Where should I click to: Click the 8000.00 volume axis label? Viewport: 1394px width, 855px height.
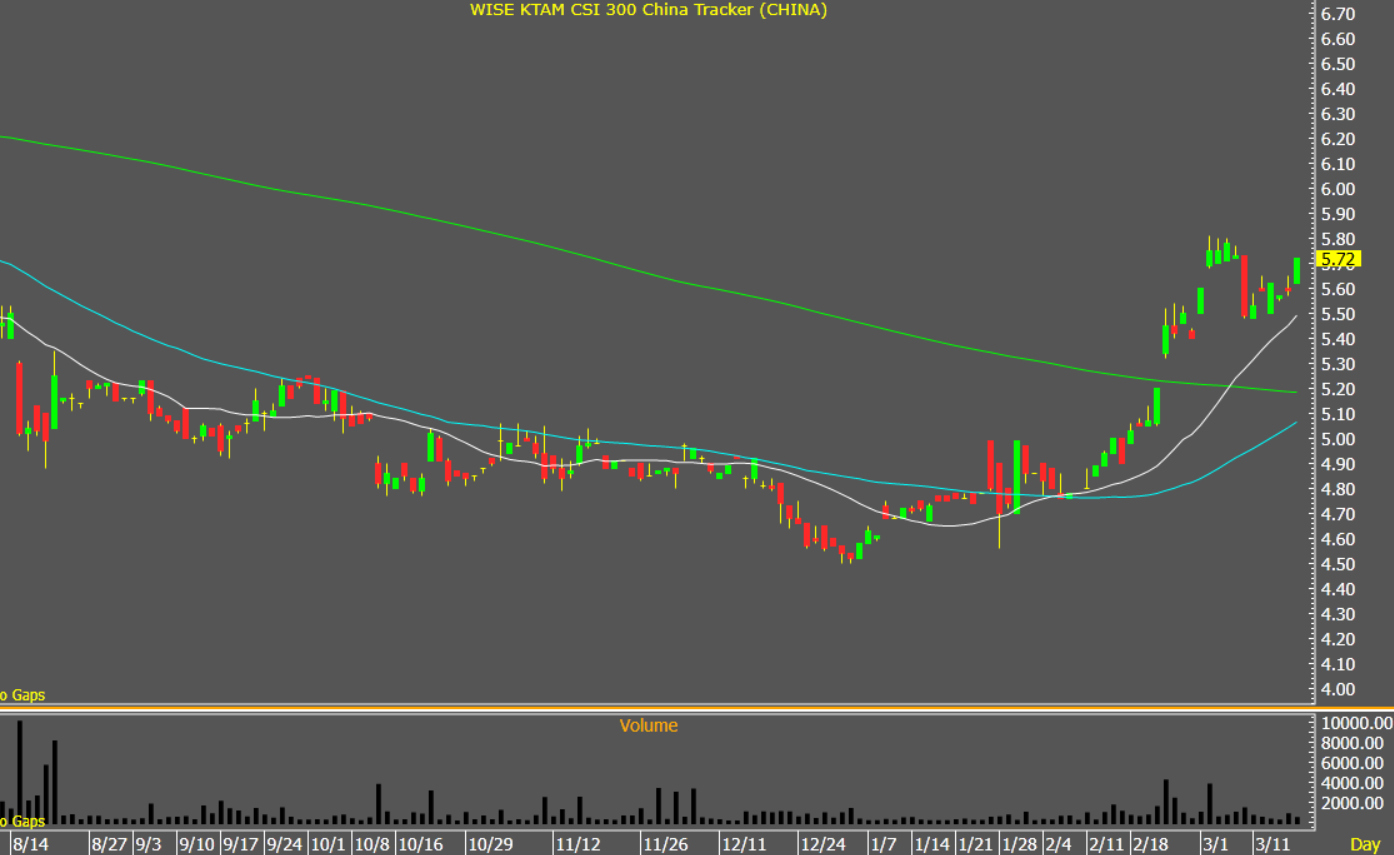[1354, 743]
